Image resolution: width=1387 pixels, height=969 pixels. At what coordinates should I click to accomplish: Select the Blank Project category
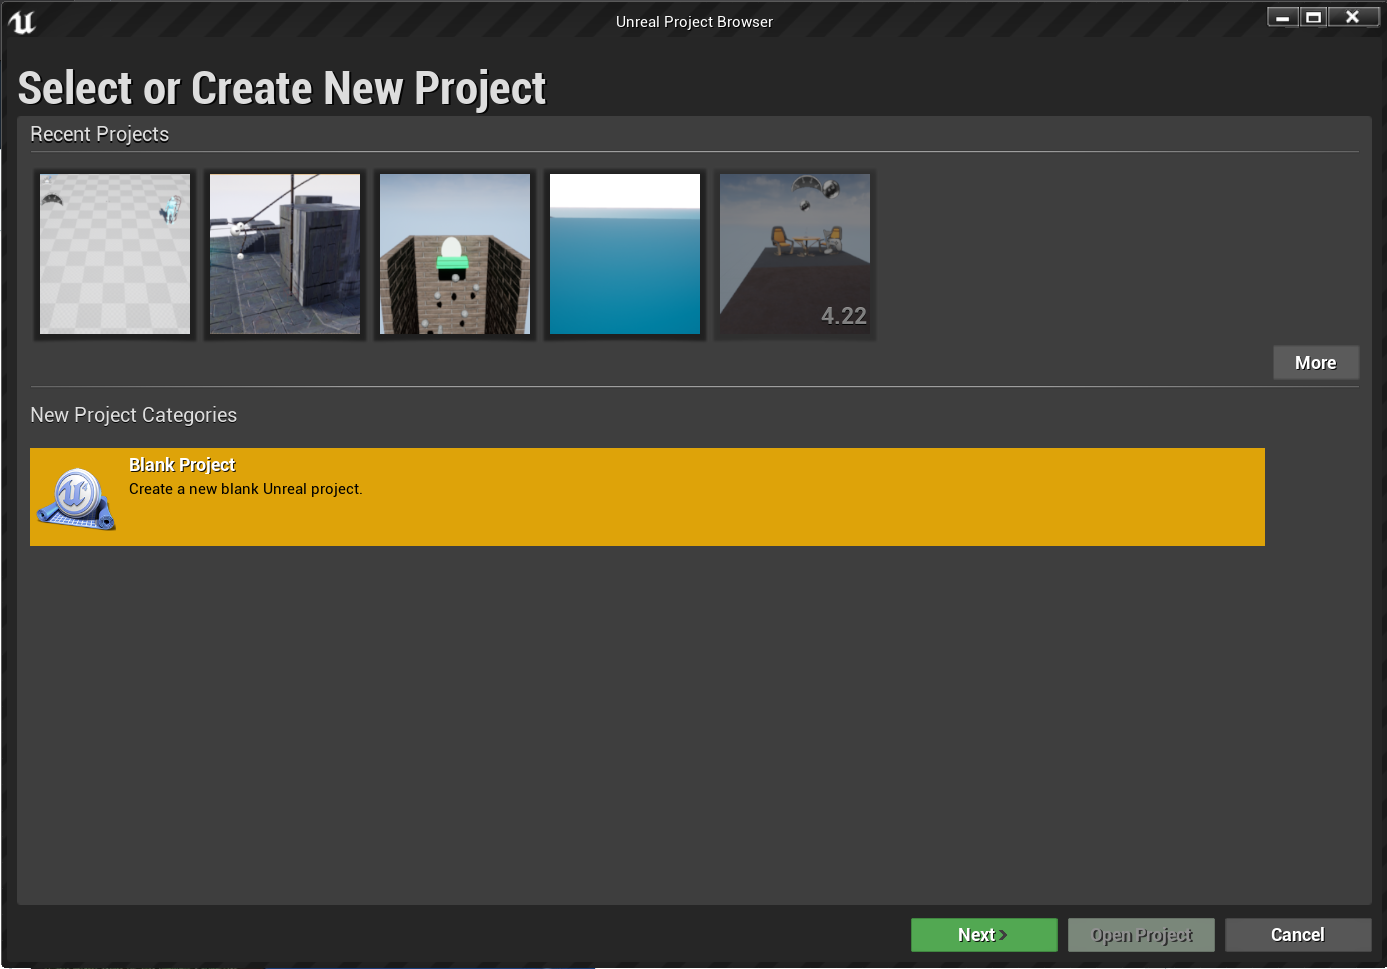pos(647,497)
